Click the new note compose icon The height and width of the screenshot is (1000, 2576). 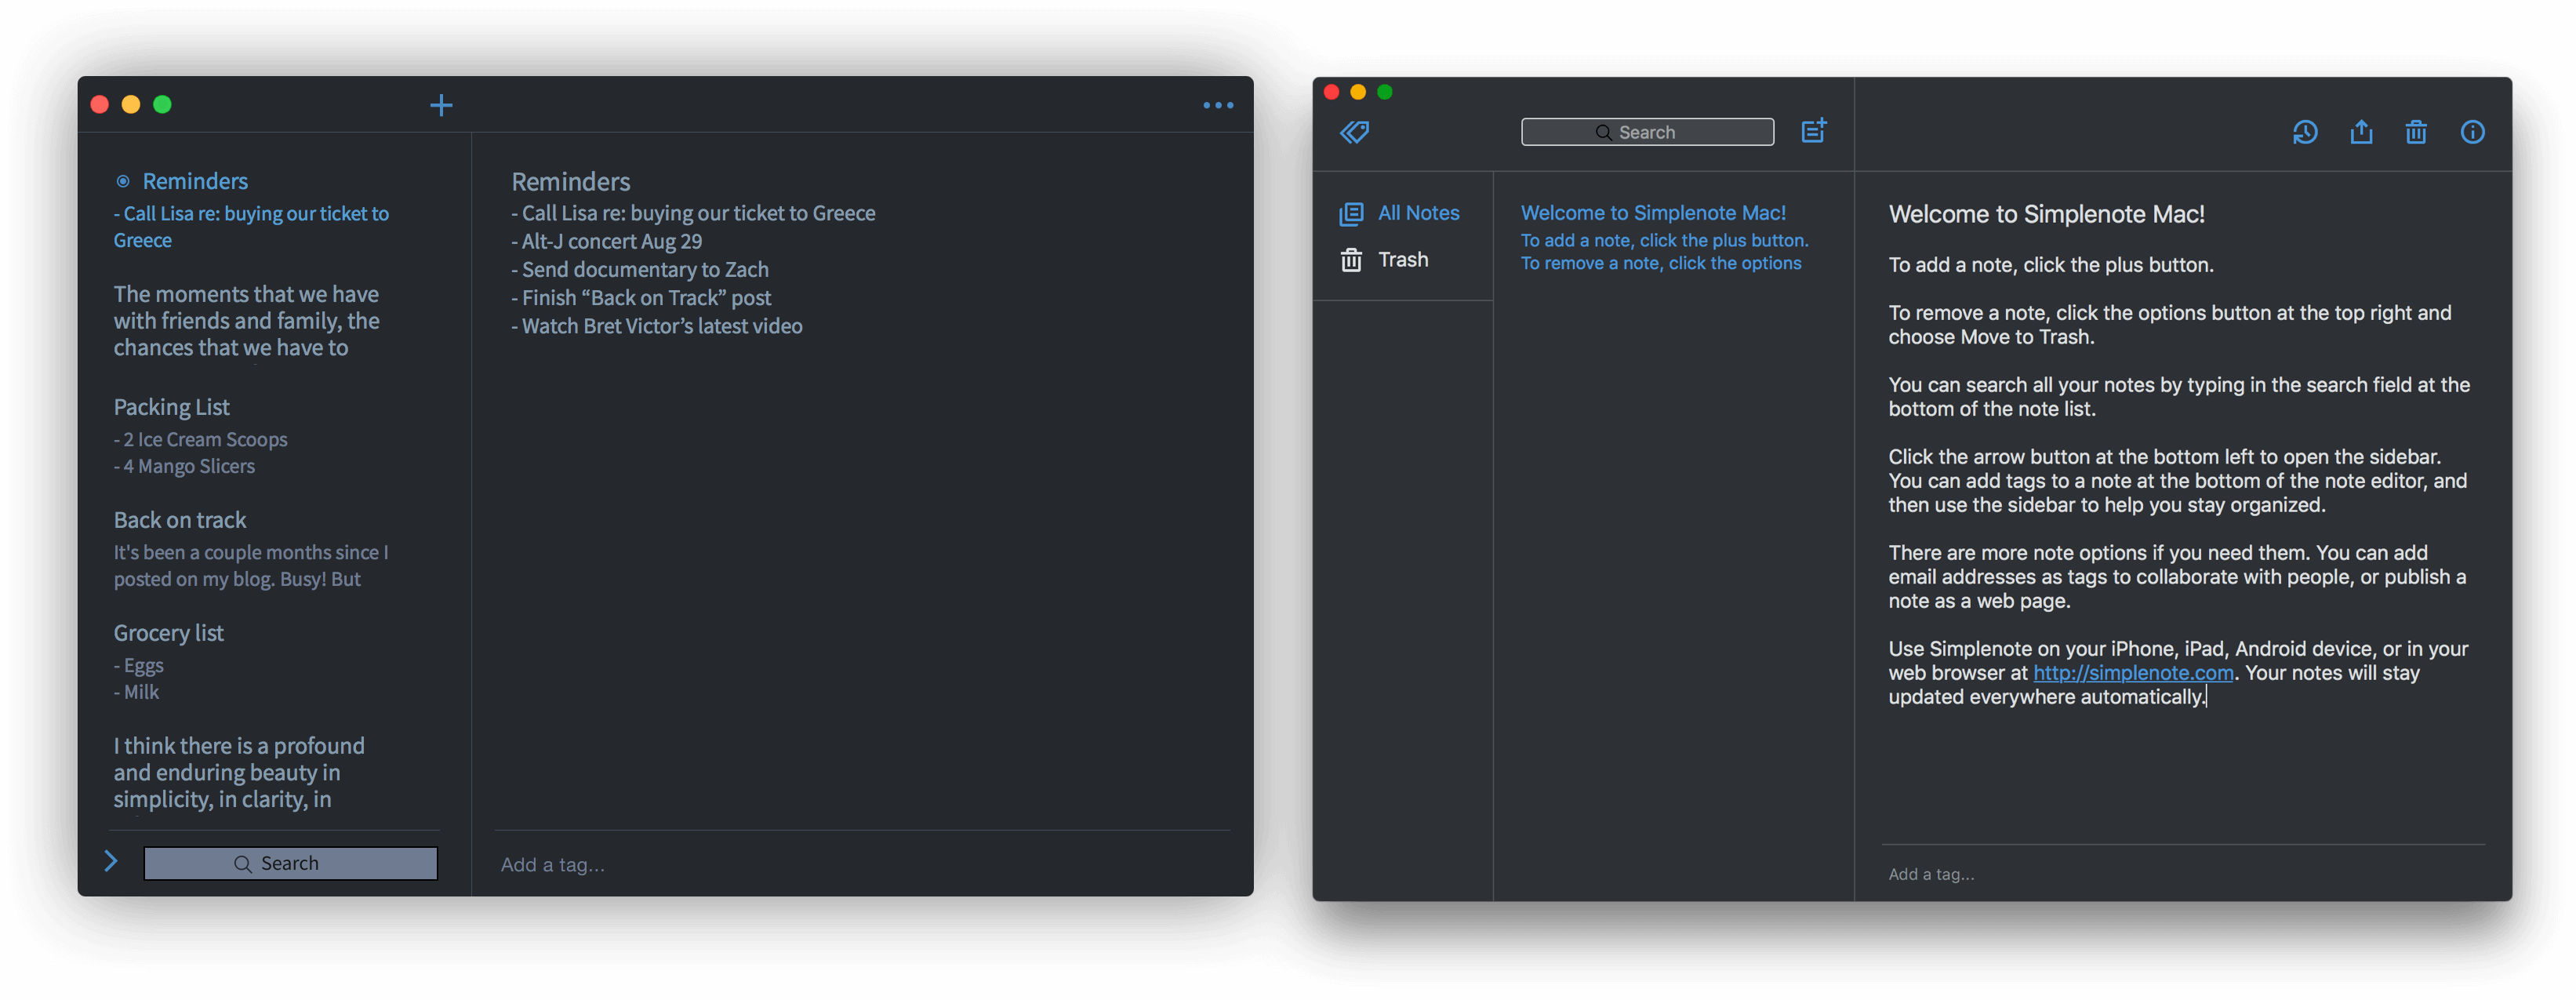tap(1813, 131)
